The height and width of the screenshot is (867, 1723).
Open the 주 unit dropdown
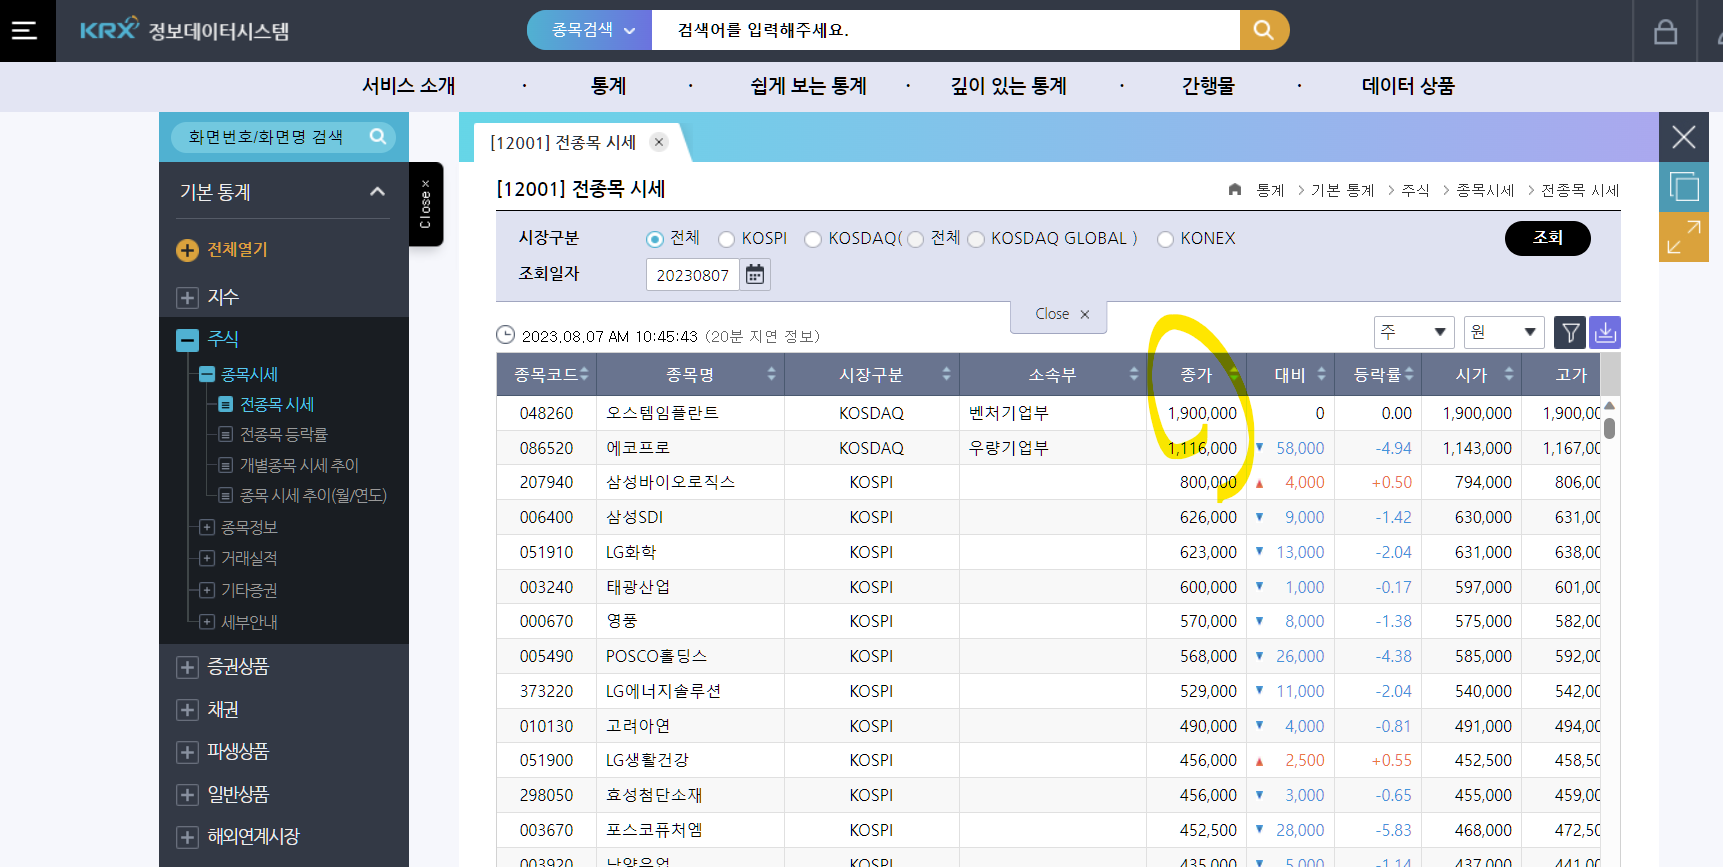pyautogui.click(x=1414, y=332)
